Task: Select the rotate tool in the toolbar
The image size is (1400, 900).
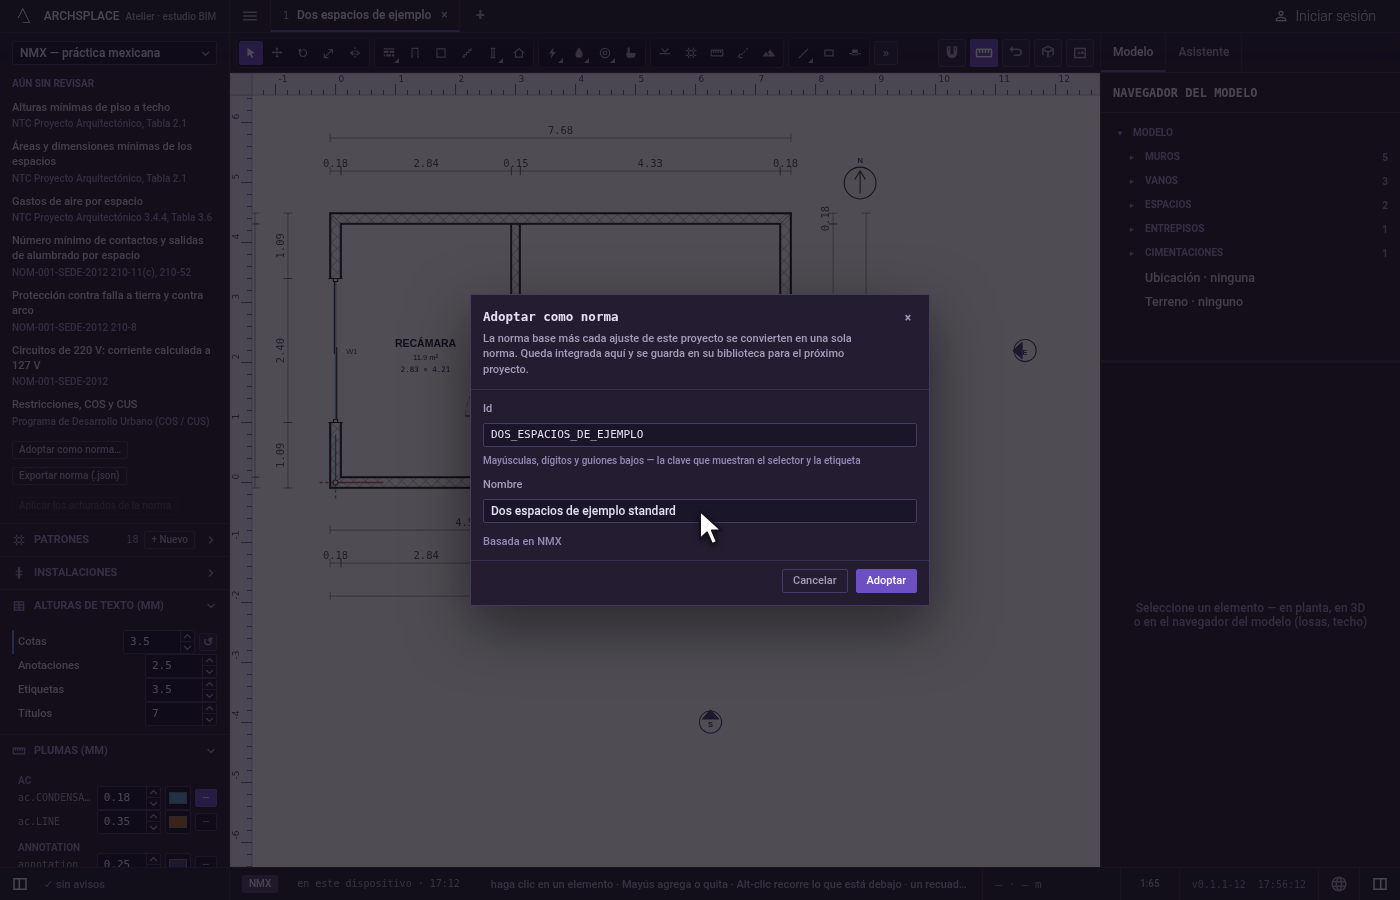Action: point(303,53)
